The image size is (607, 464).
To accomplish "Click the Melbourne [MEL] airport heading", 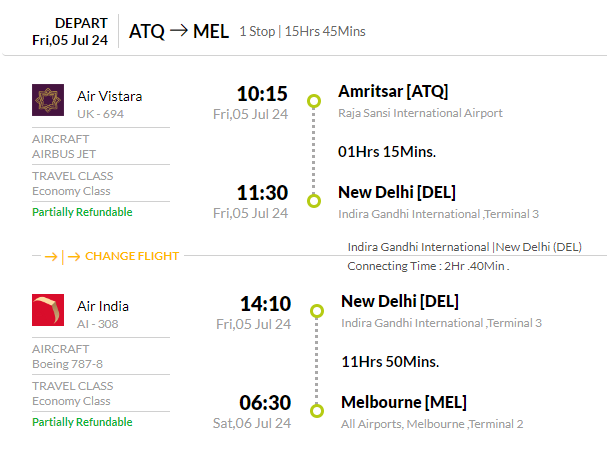I will click(404, 402).
